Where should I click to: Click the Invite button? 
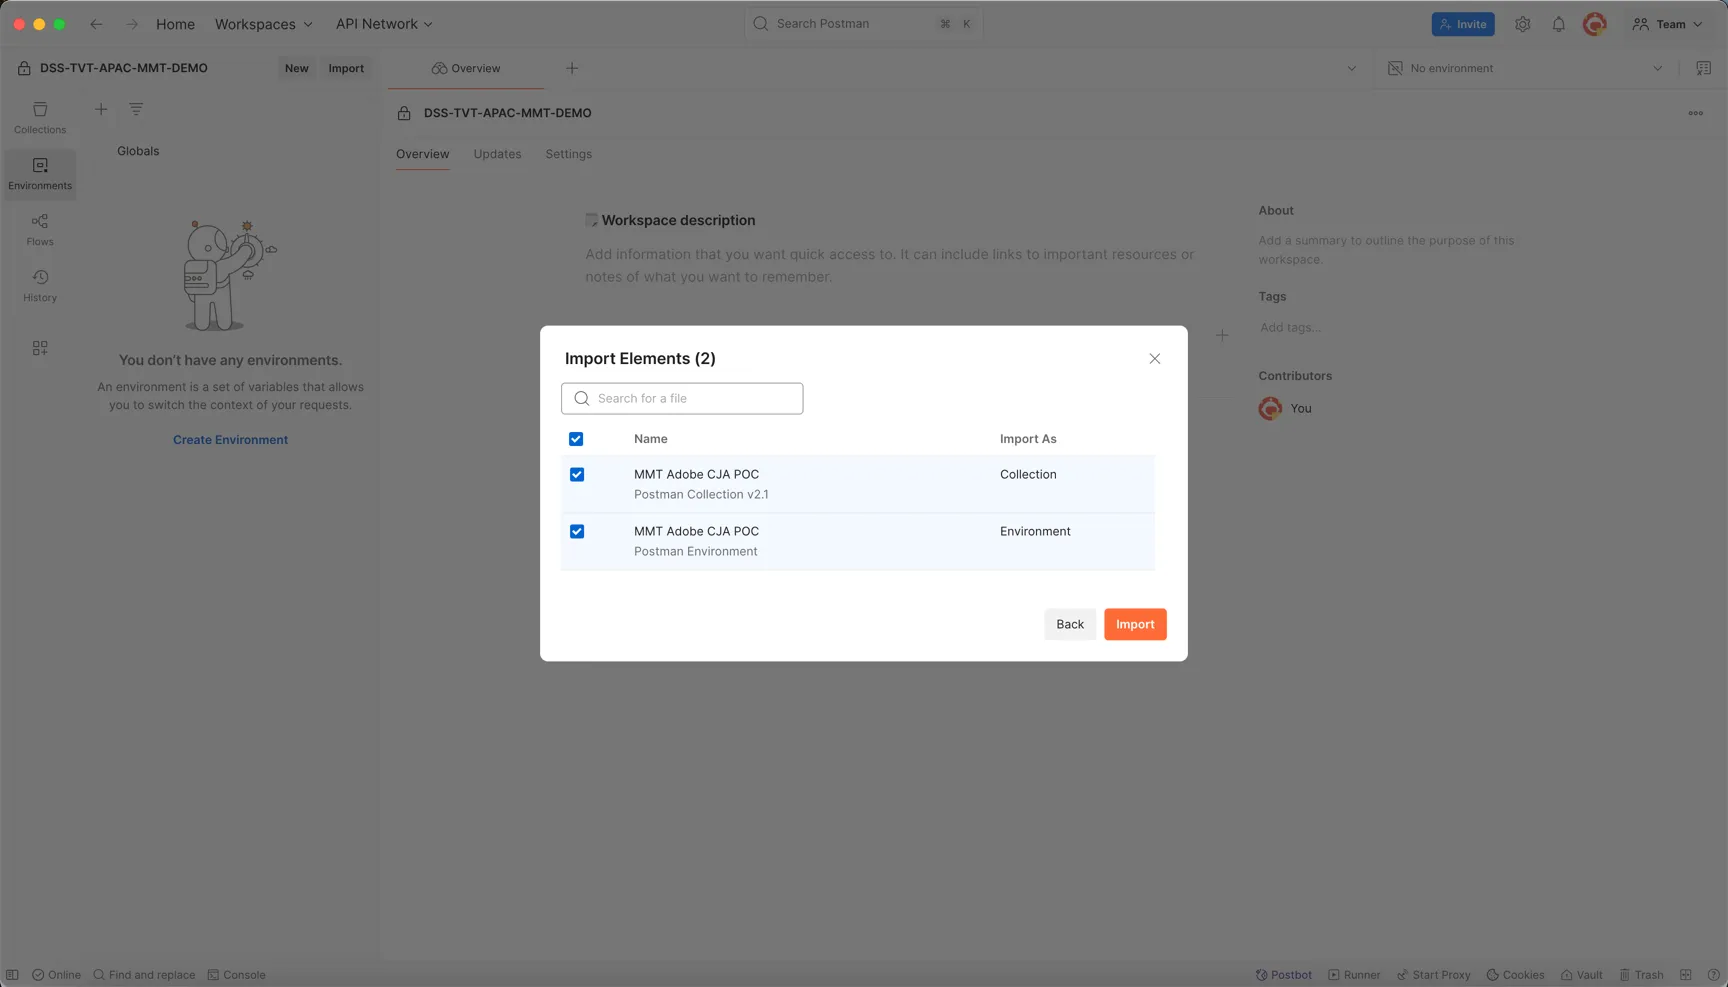coord(1462,24)
